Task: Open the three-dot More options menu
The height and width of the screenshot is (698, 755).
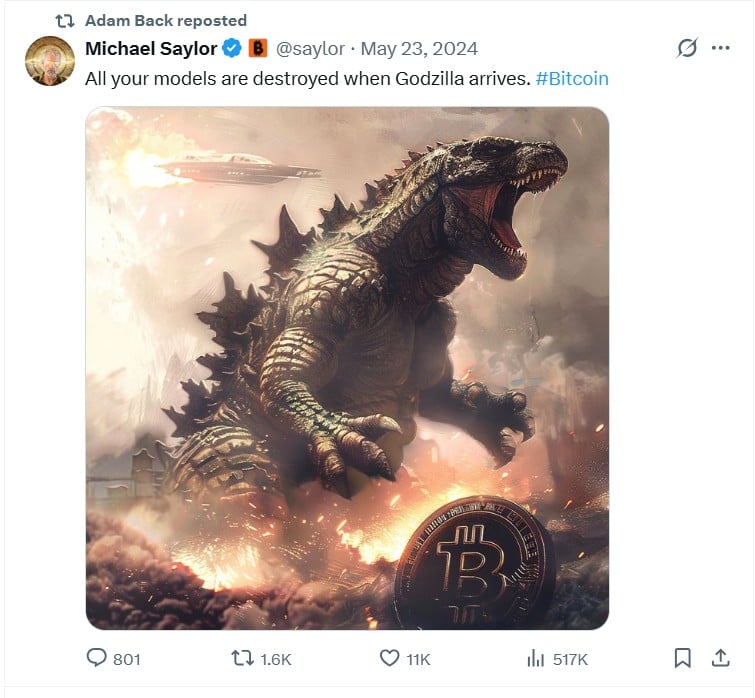Action: coord(720,48)
